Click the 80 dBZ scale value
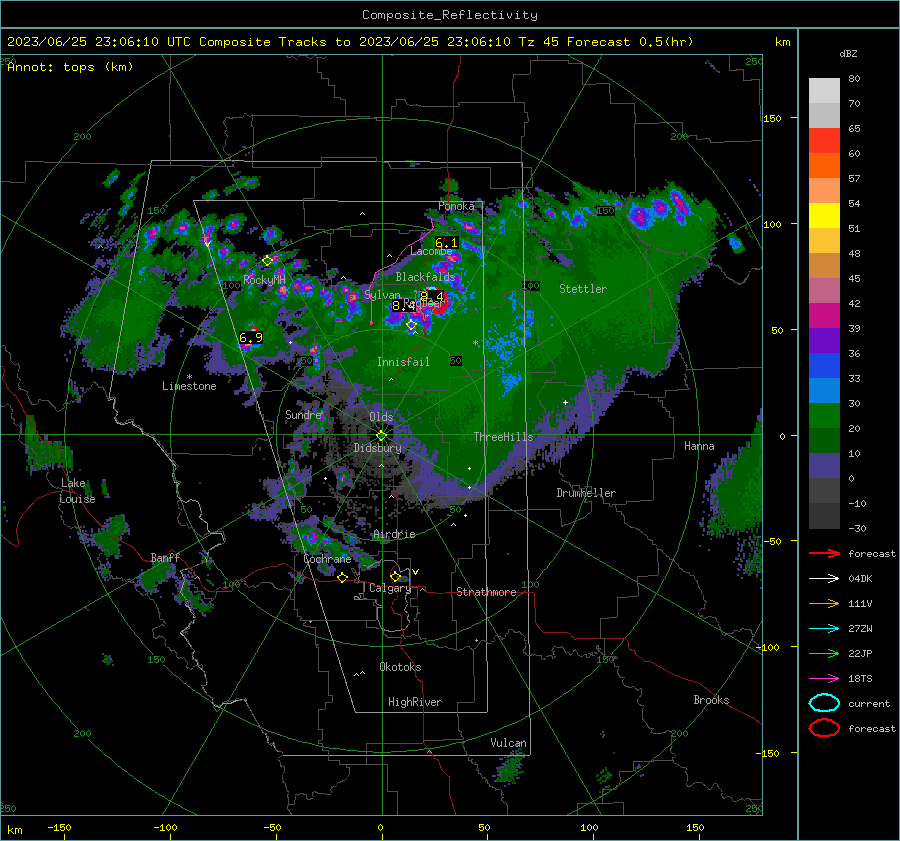Screen dimensions: 900x841 (854, 79)
